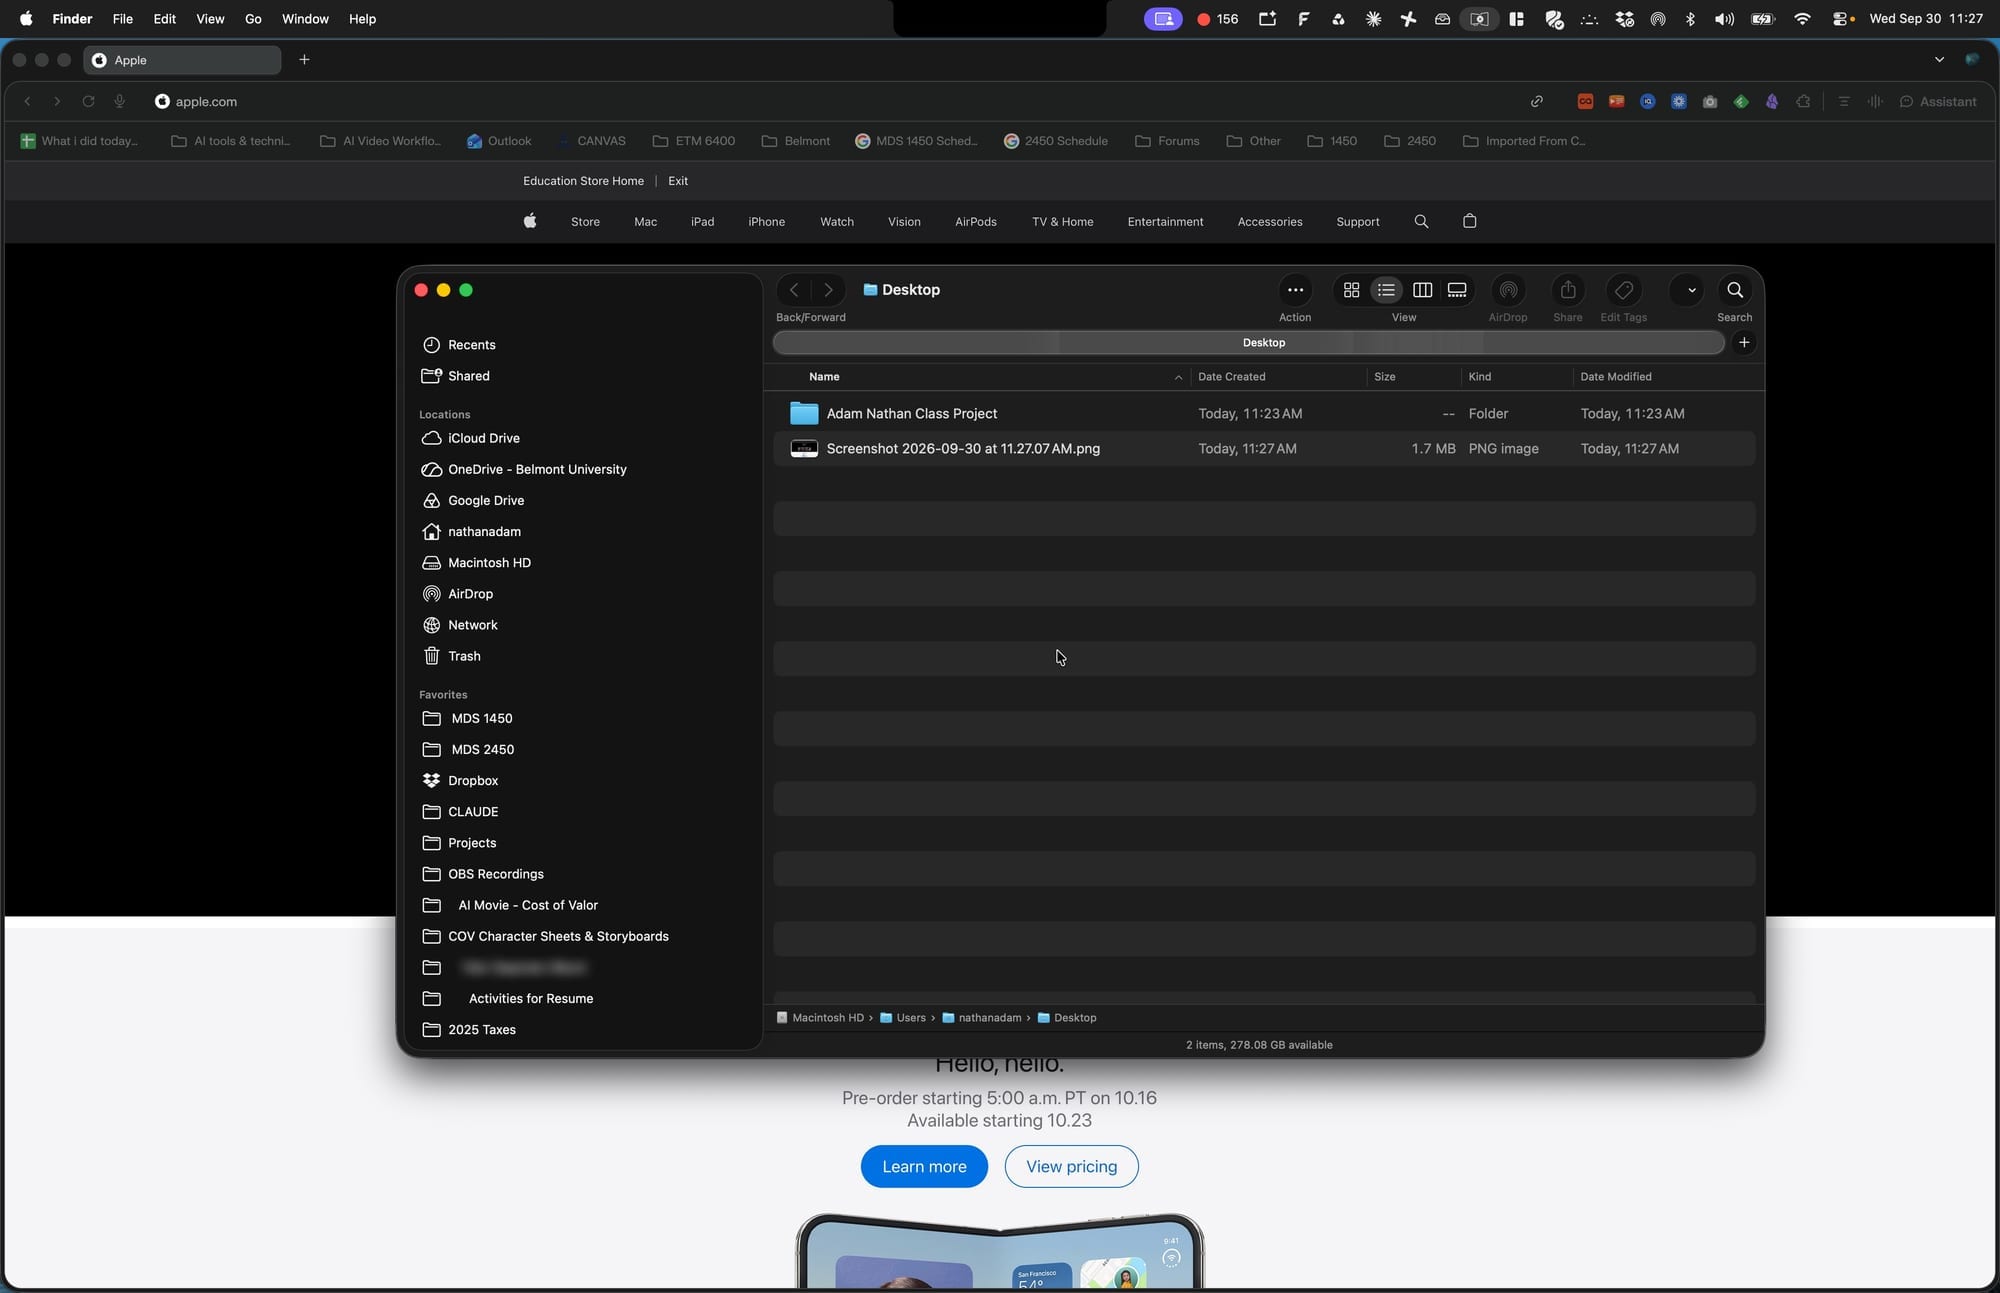2000x1293 pixels.
Task: Open the Finder Search magnifier
Action: click(x=1735, y=290)
